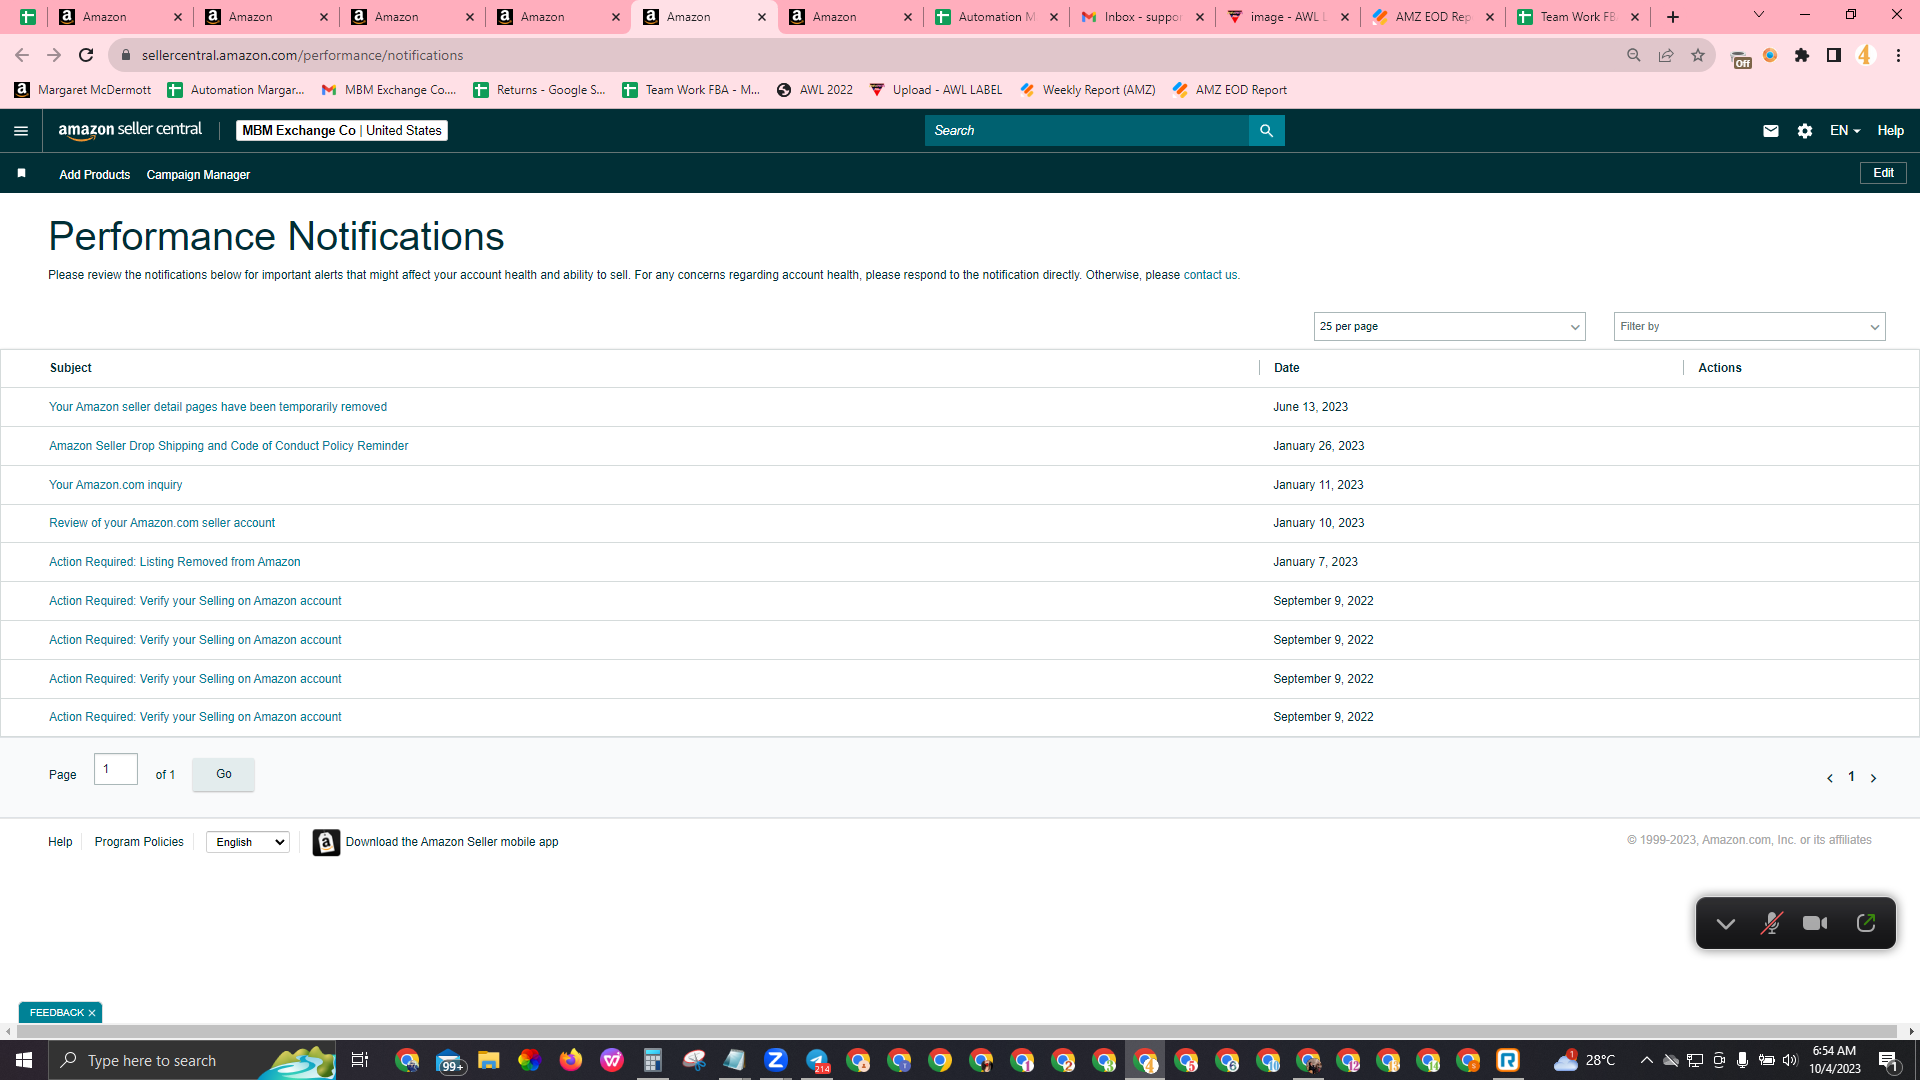Open the tab search dropdown arrow
The height and width of the screenshot is (1080, 1920).
coord(1759,15)
